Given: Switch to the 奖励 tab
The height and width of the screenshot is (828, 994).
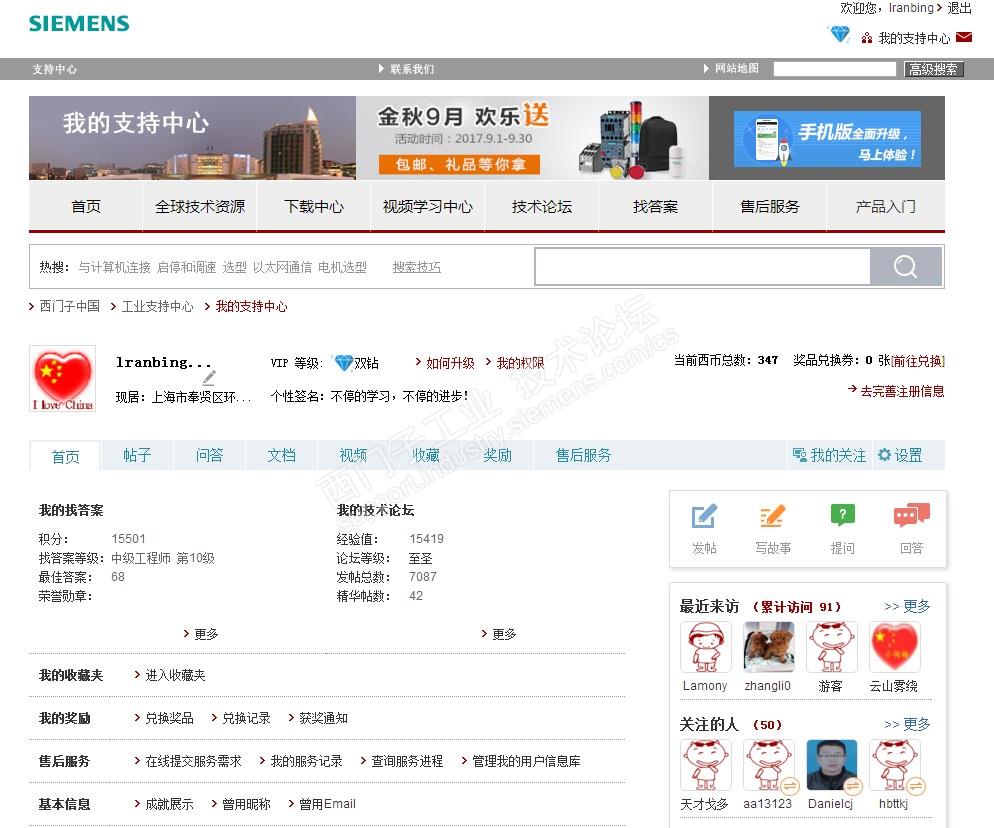Looking at the screenshot, I should (497, 455).
